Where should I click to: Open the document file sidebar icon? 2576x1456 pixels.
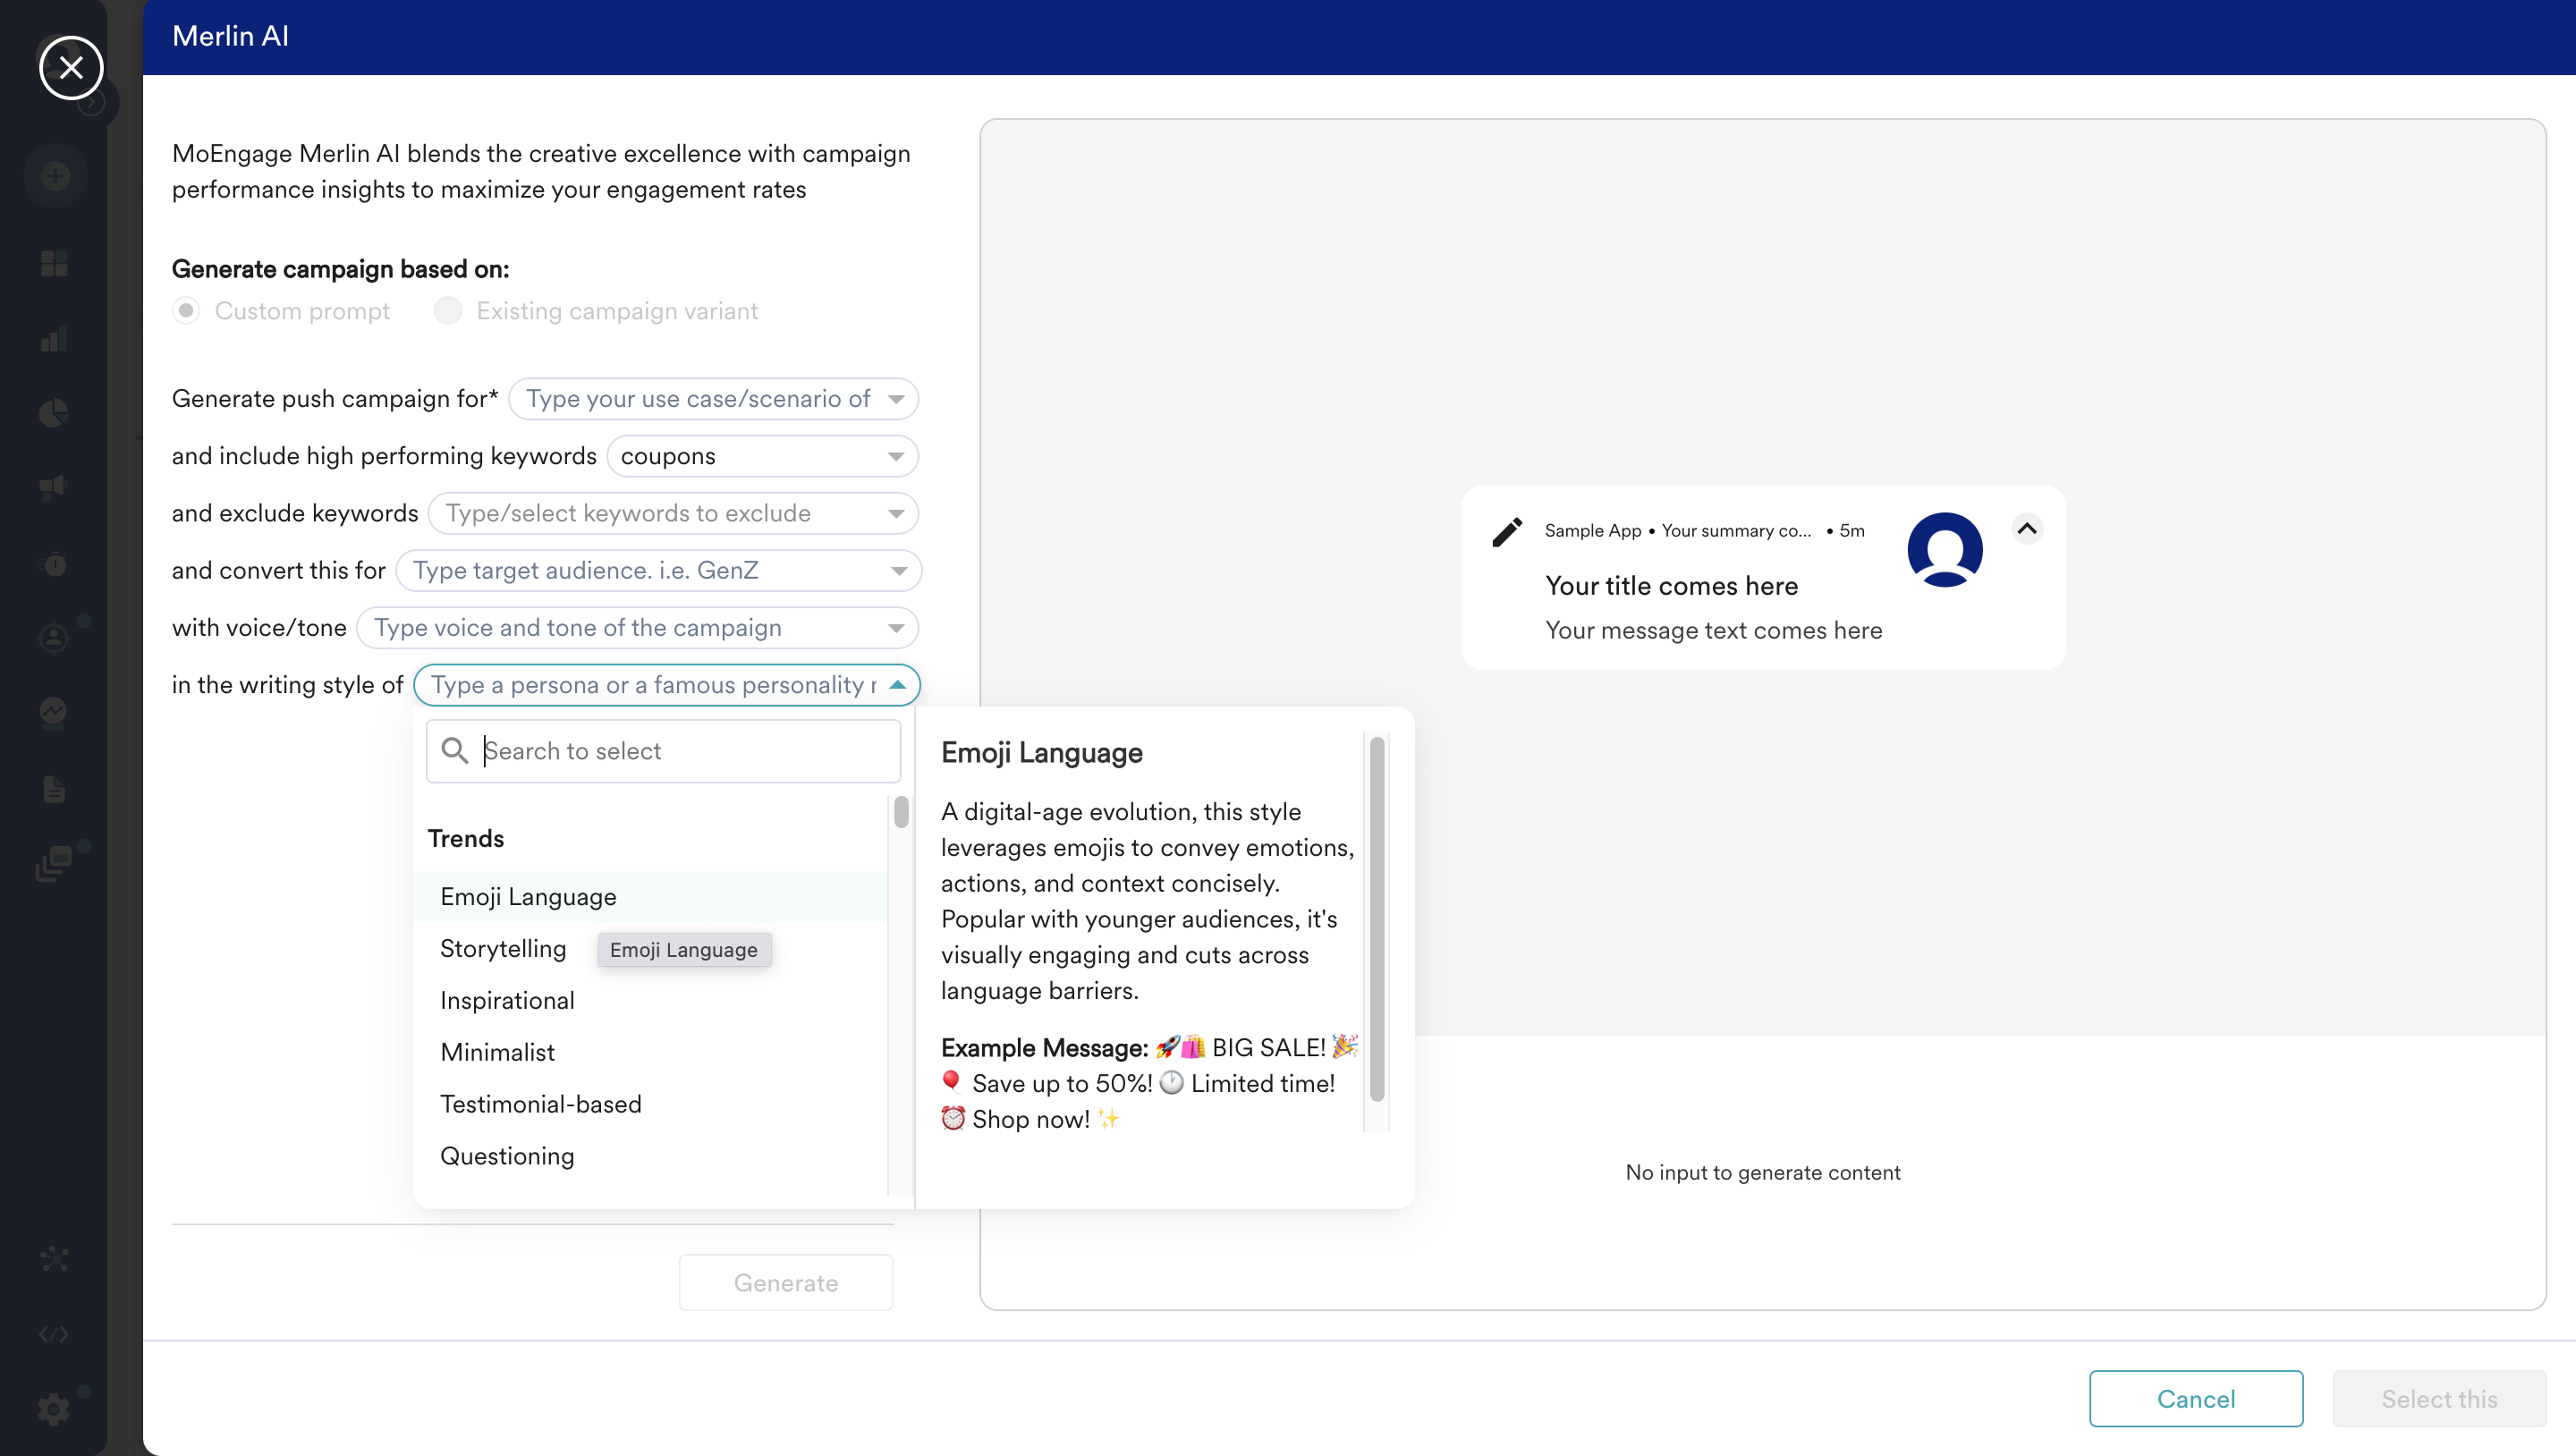(x=54, y=789)
